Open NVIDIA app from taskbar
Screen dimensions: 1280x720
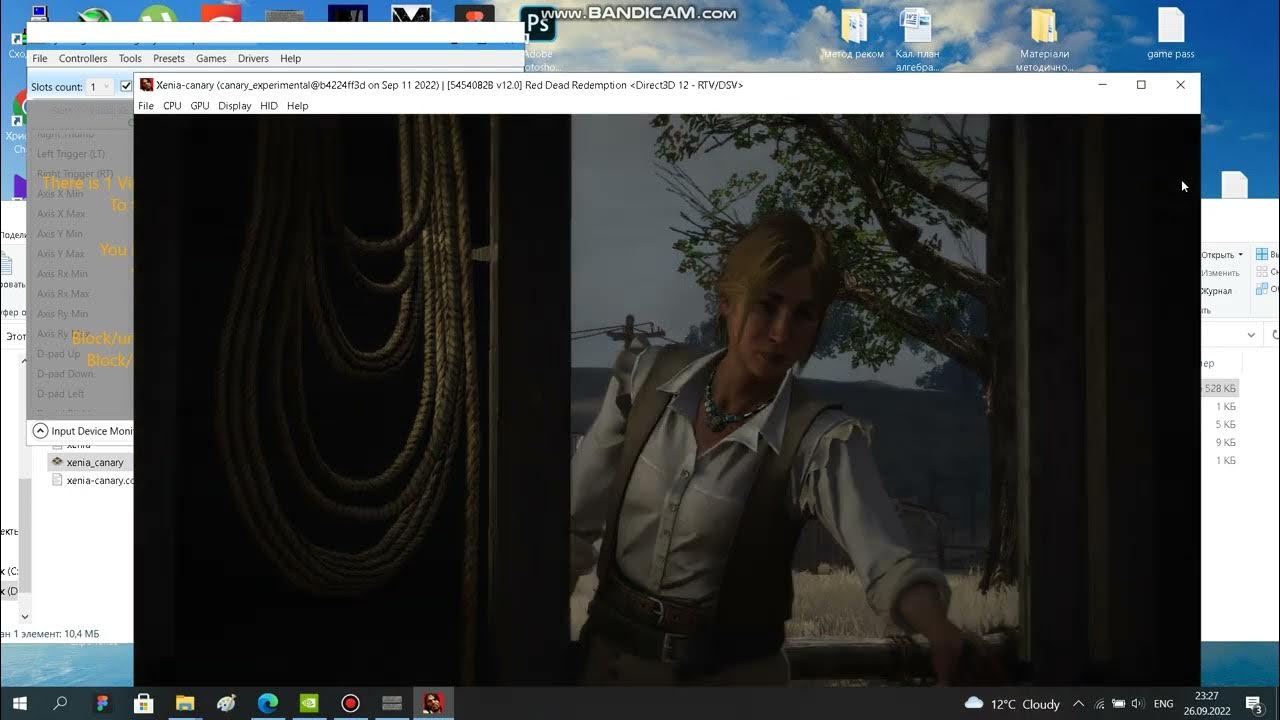[x=309, y=704]
